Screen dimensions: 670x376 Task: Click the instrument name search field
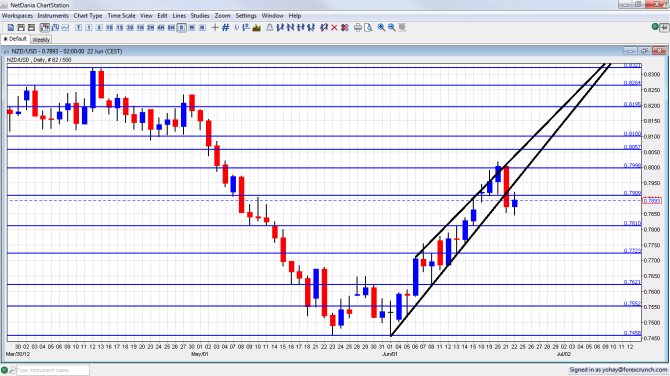(53, 370)
